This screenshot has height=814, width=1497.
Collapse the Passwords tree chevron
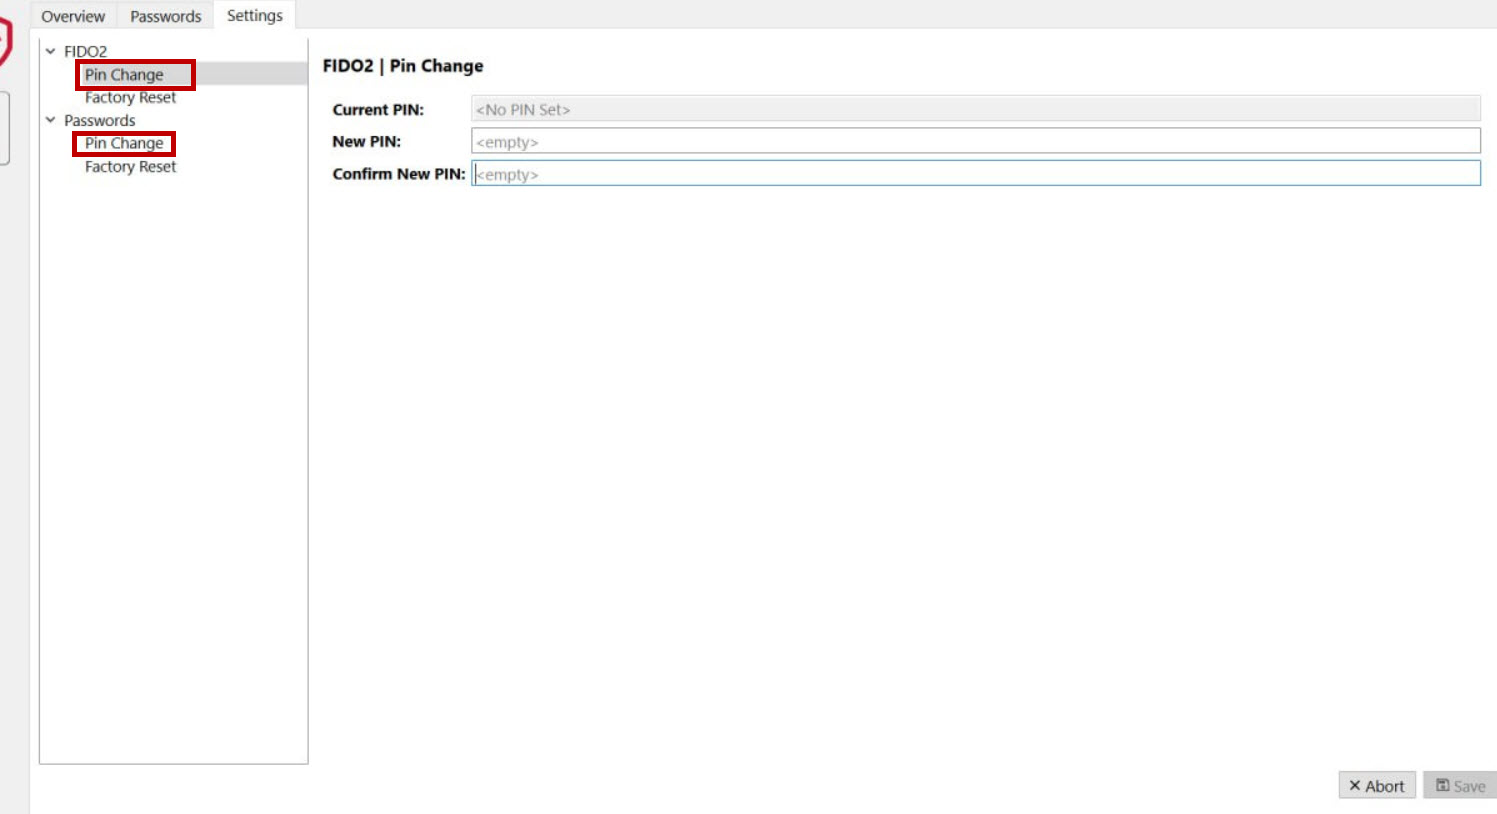click(51, 120)
